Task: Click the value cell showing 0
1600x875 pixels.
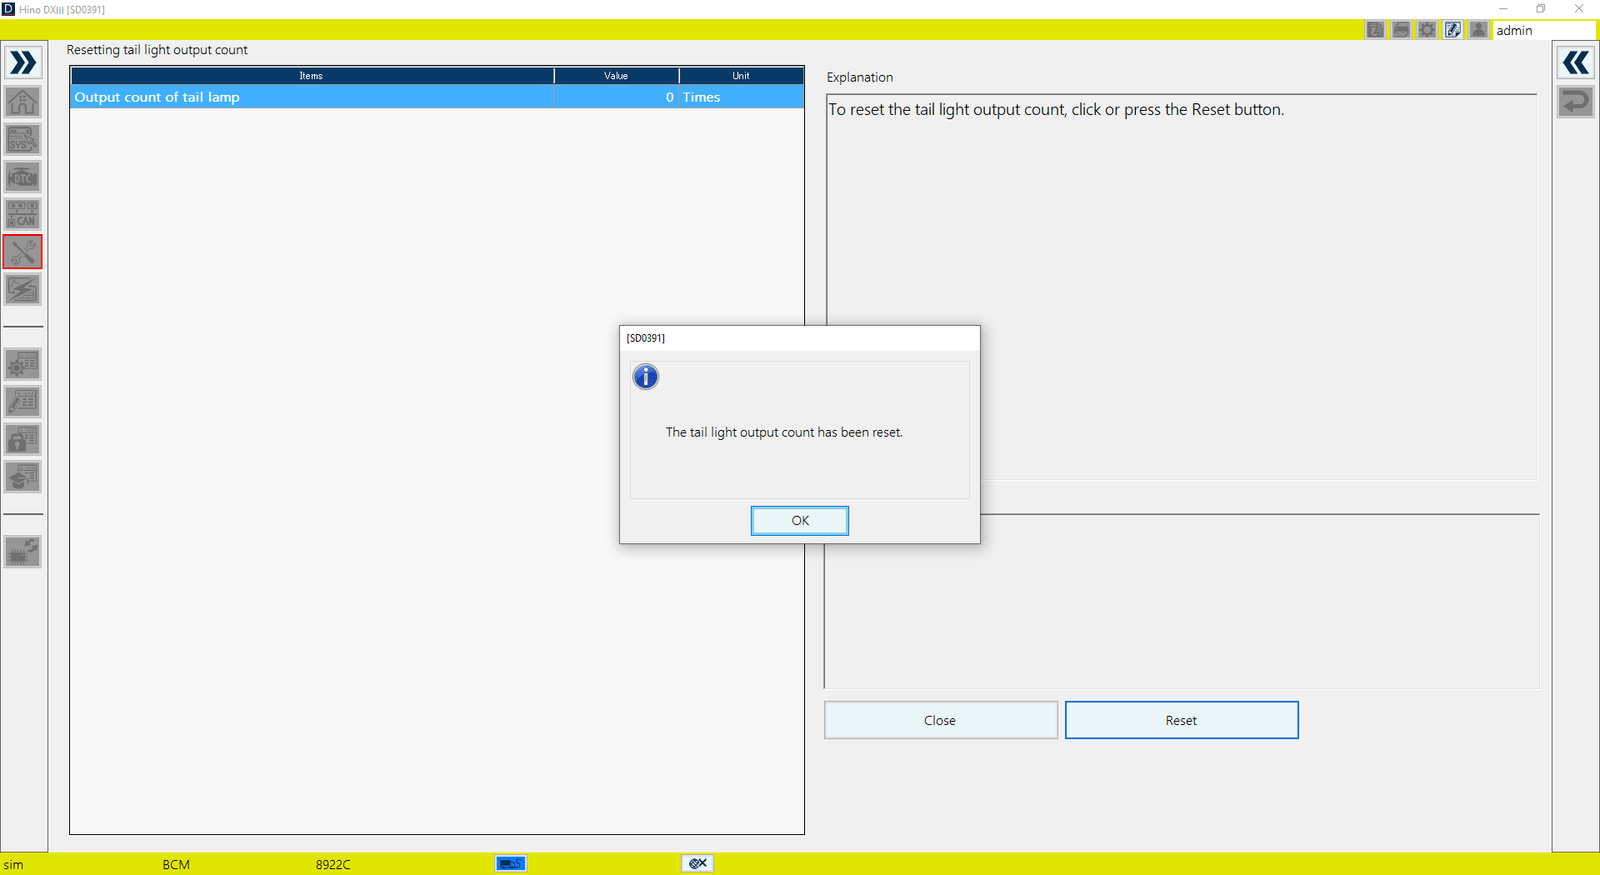Action: coord(617,97)
